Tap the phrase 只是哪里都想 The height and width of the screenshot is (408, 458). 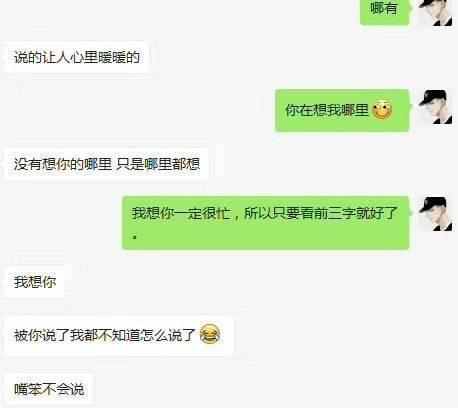pyautogui.click(x=158, y=164)
